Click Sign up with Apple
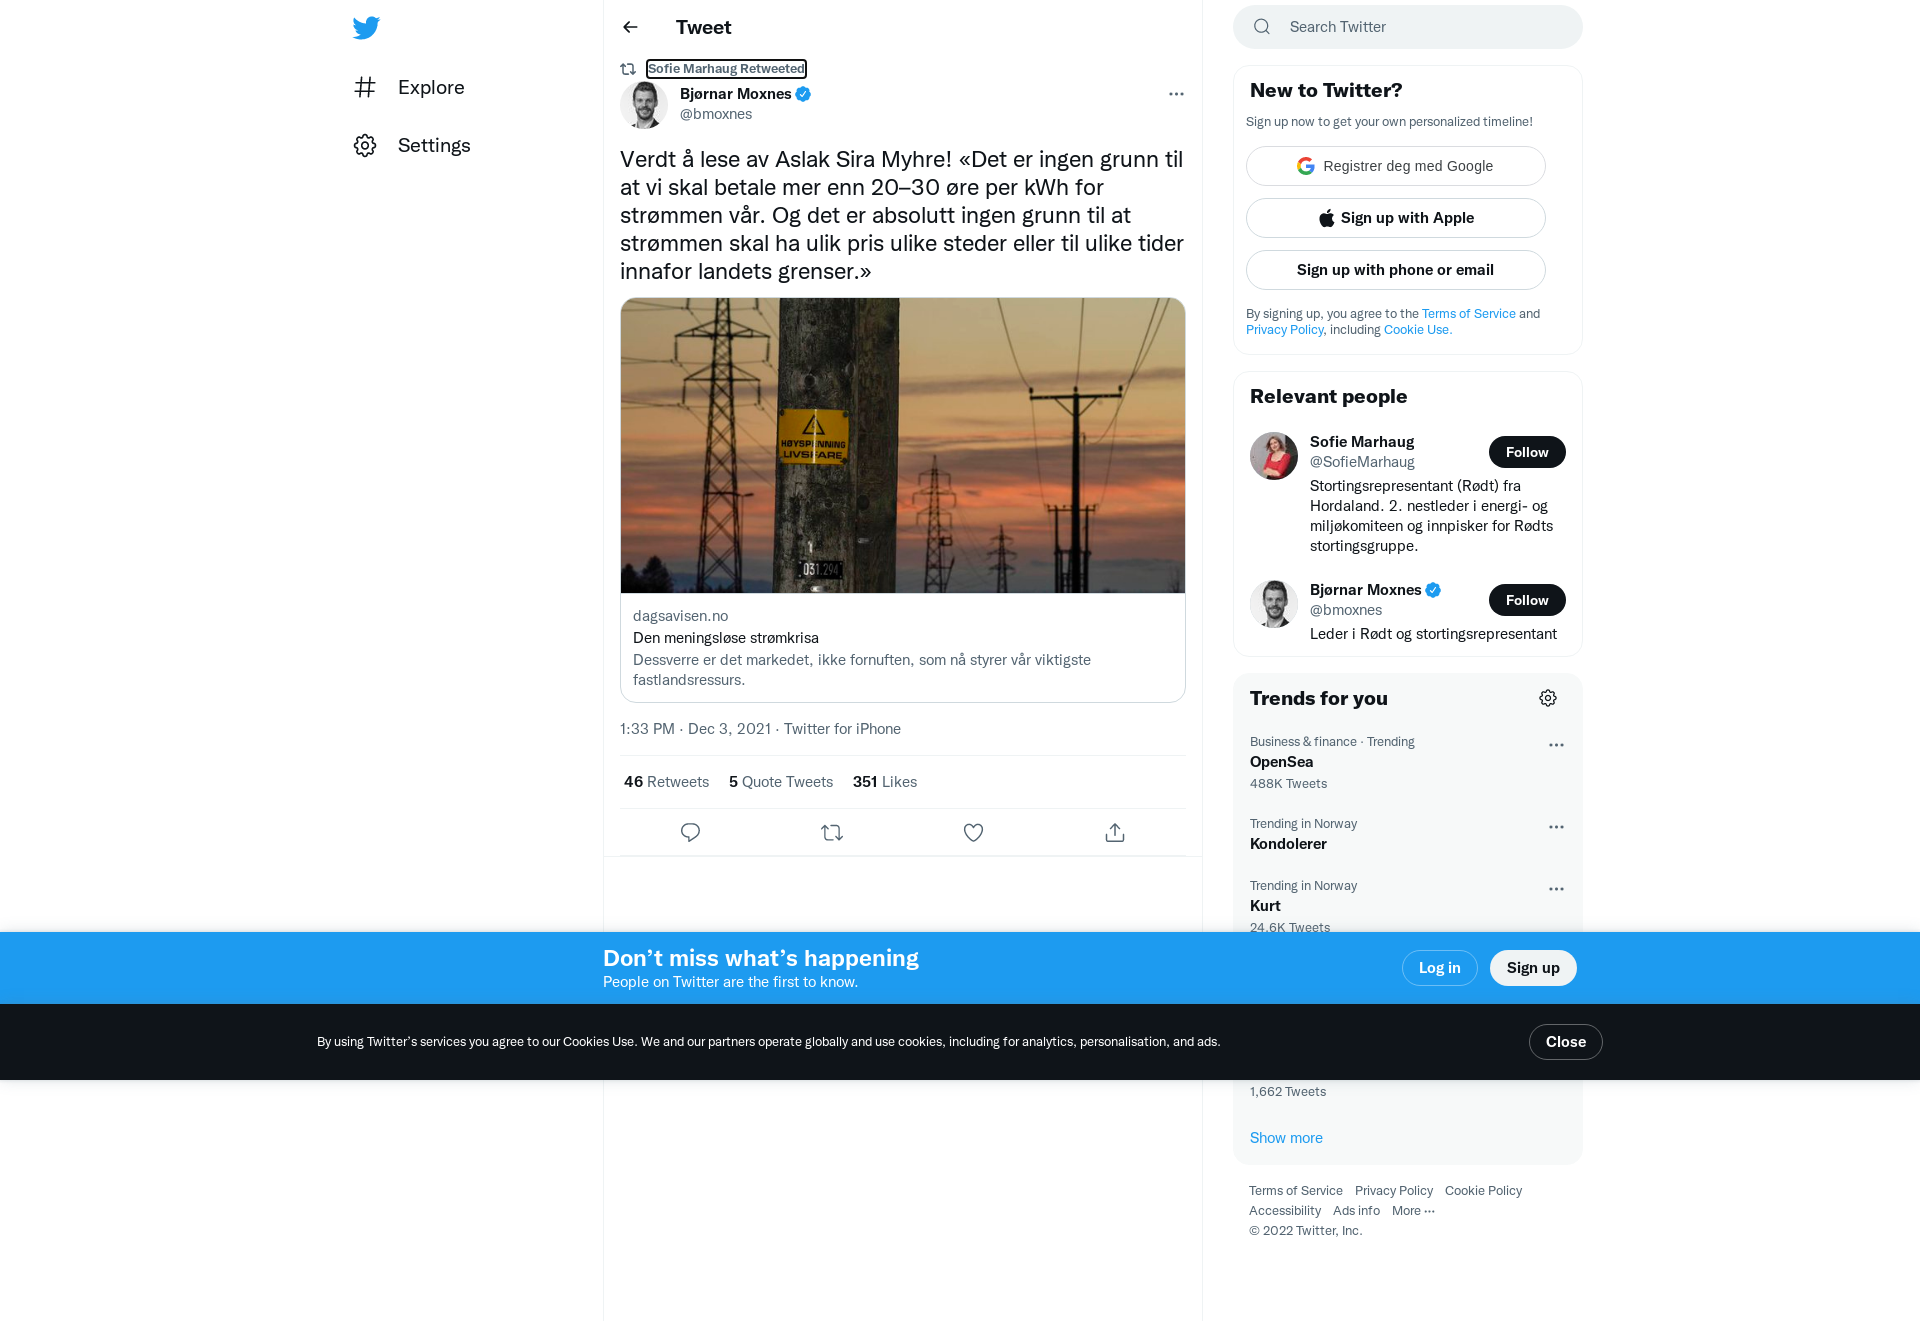The height and width of the screenshot is (1321, 1920). 1396,218
